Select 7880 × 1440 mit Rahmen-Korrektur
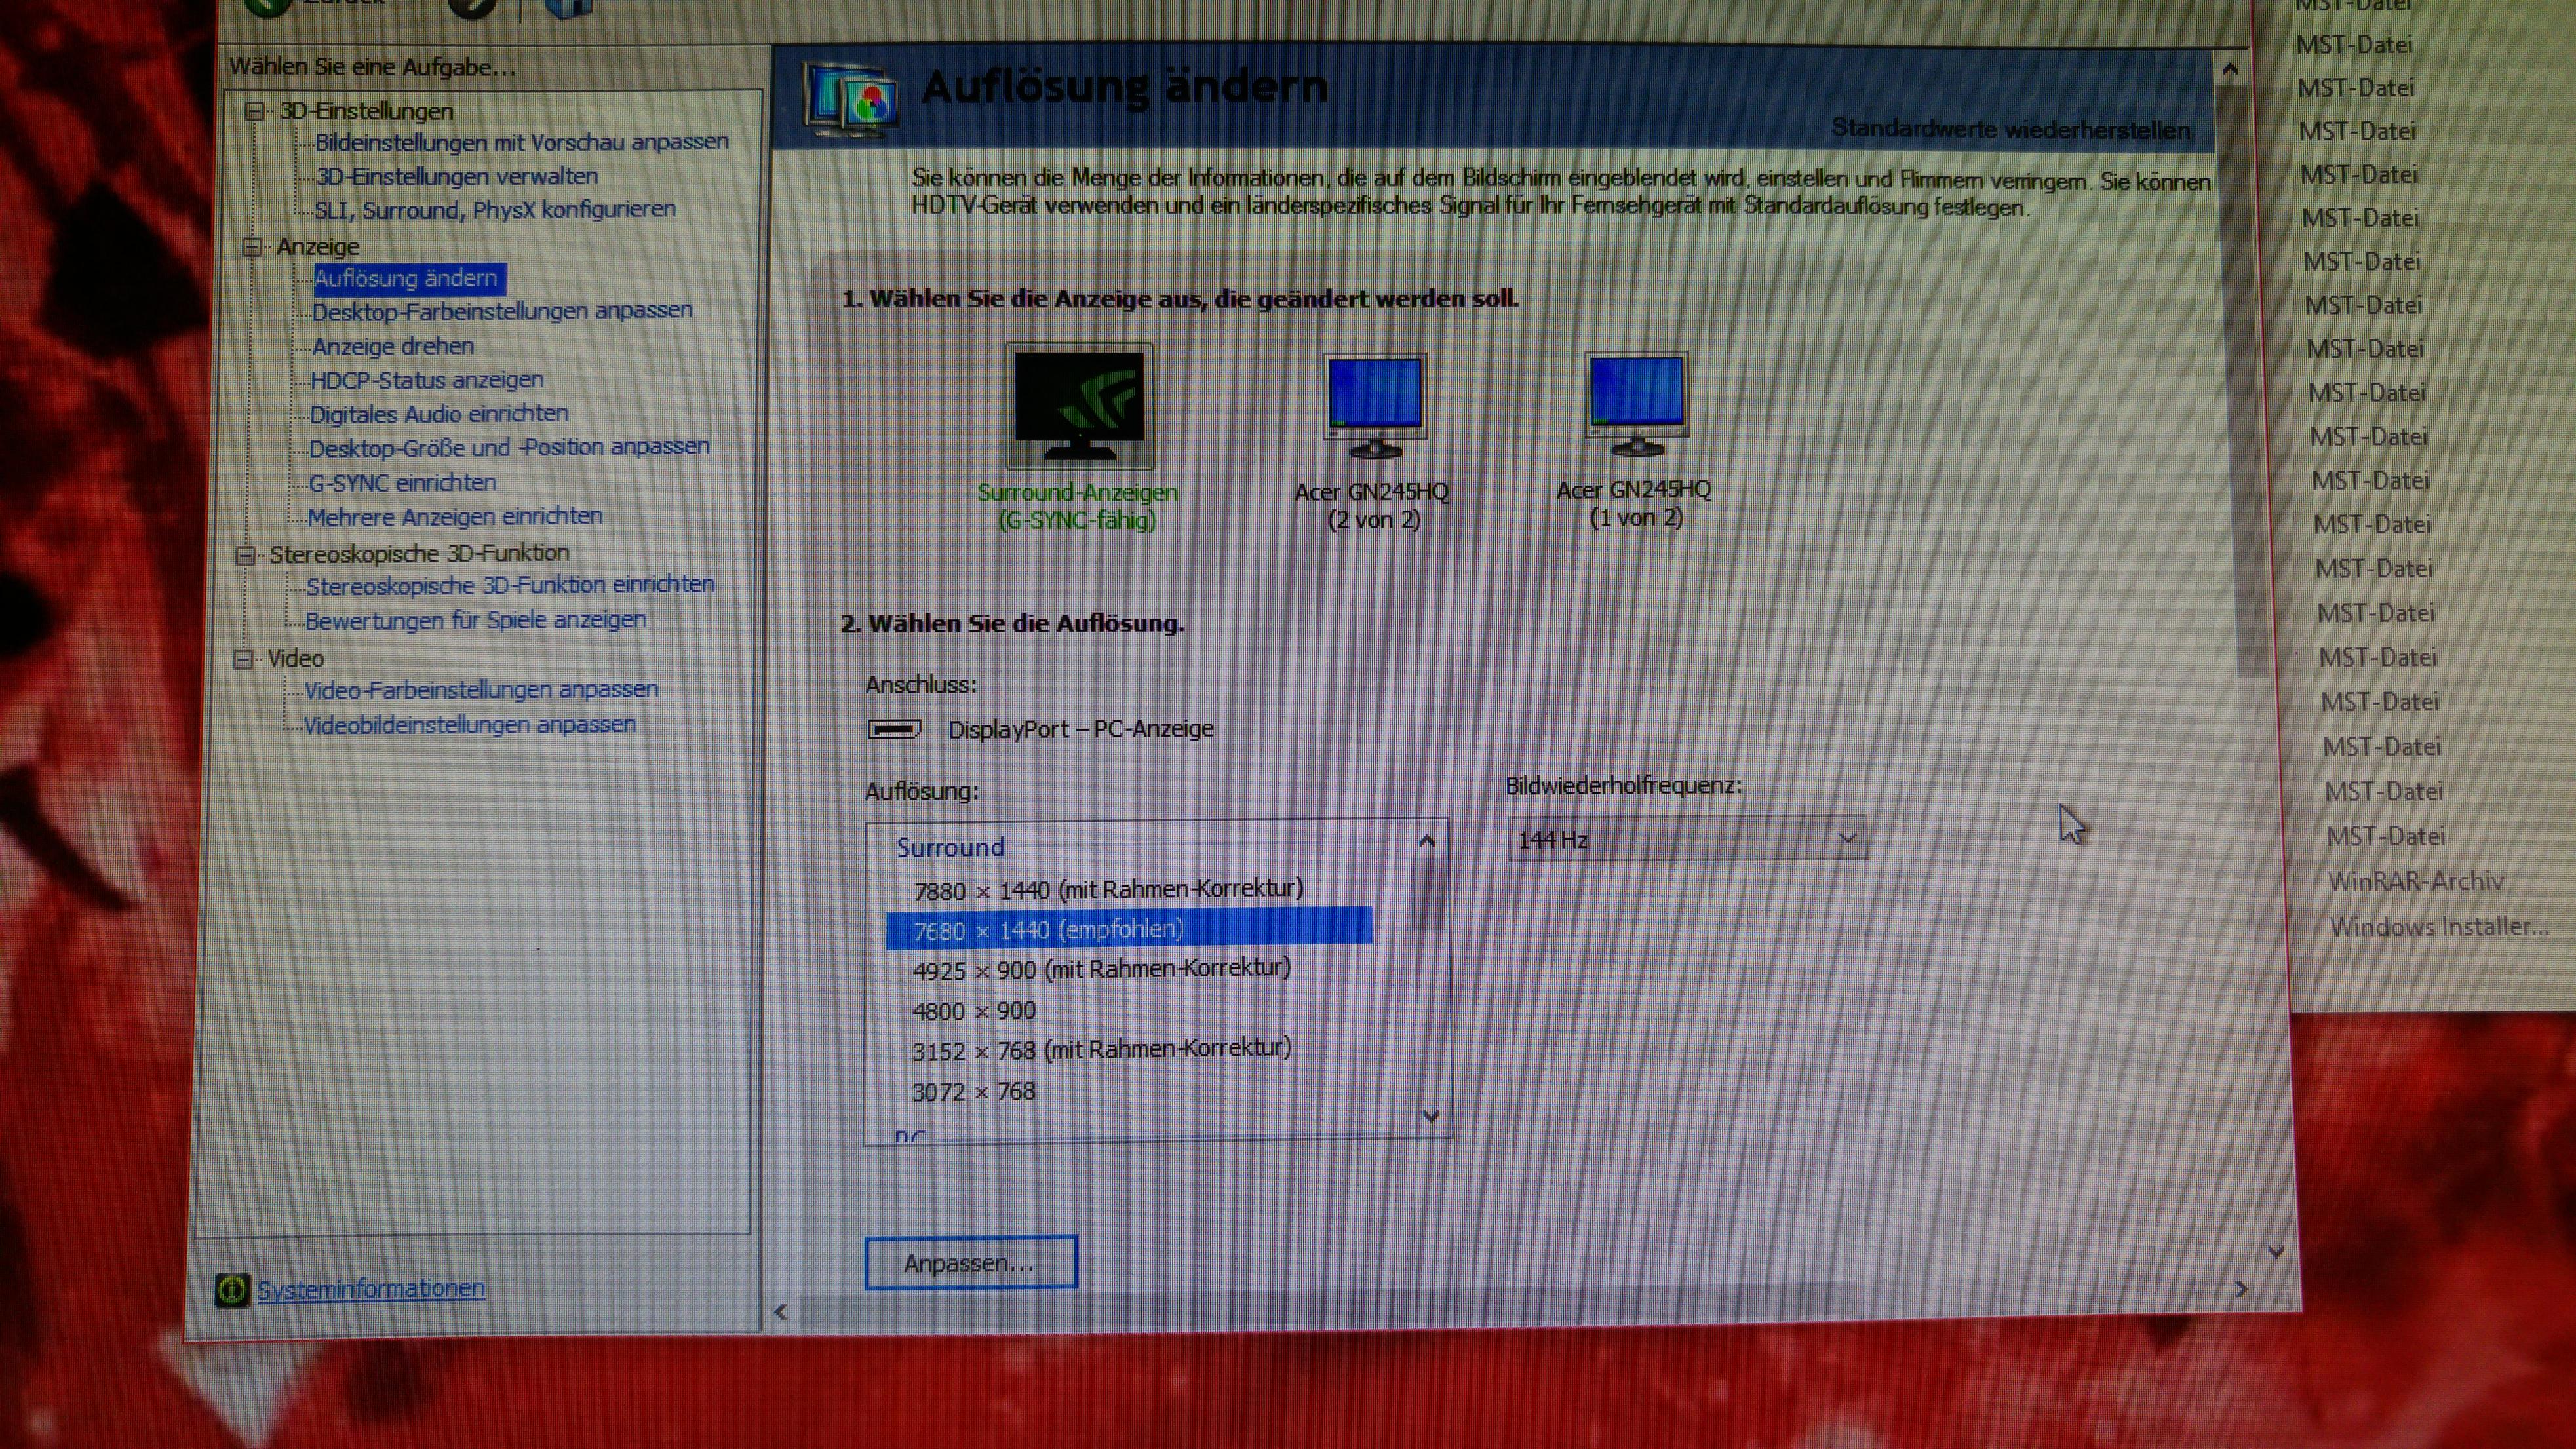This screenshot has width=2576, height=1449. (1108, 889)
